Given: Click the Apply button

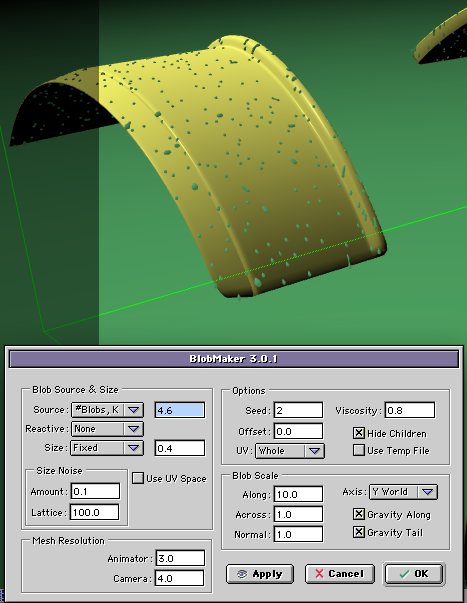Looking at the screenshot, I should (x=260, y=574).
